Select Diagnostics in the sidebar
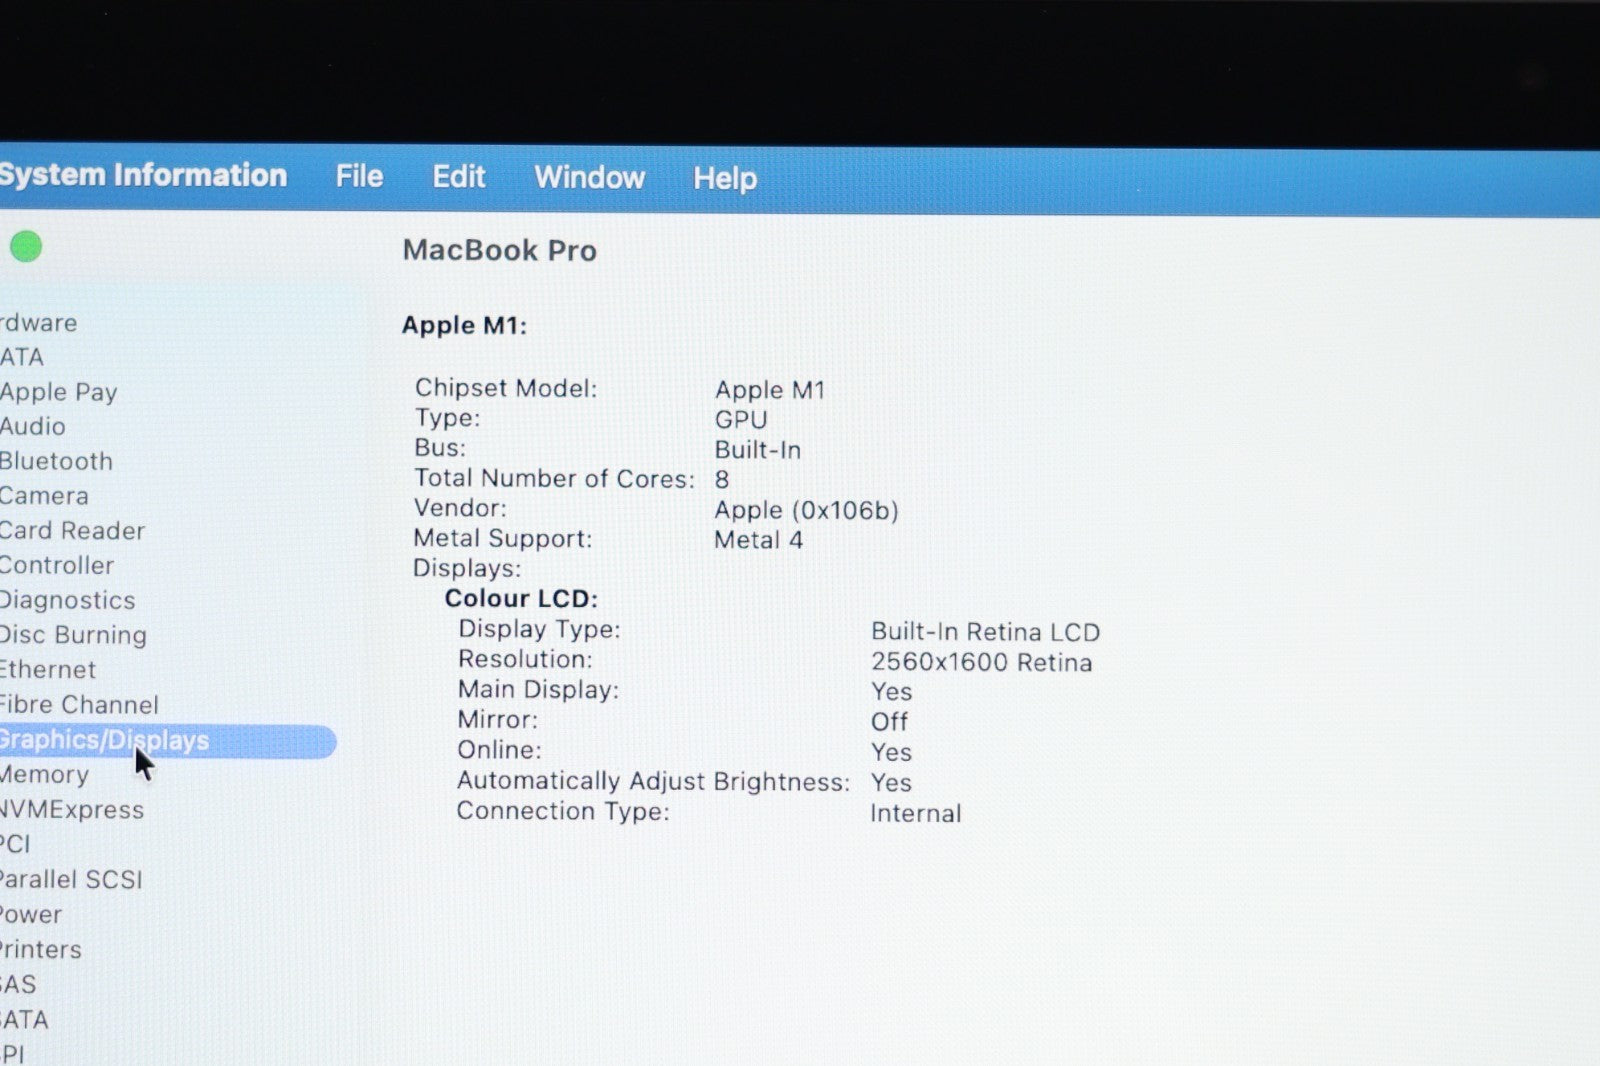The width and height of the screenshot is (1600, 1066). point(68,600)
